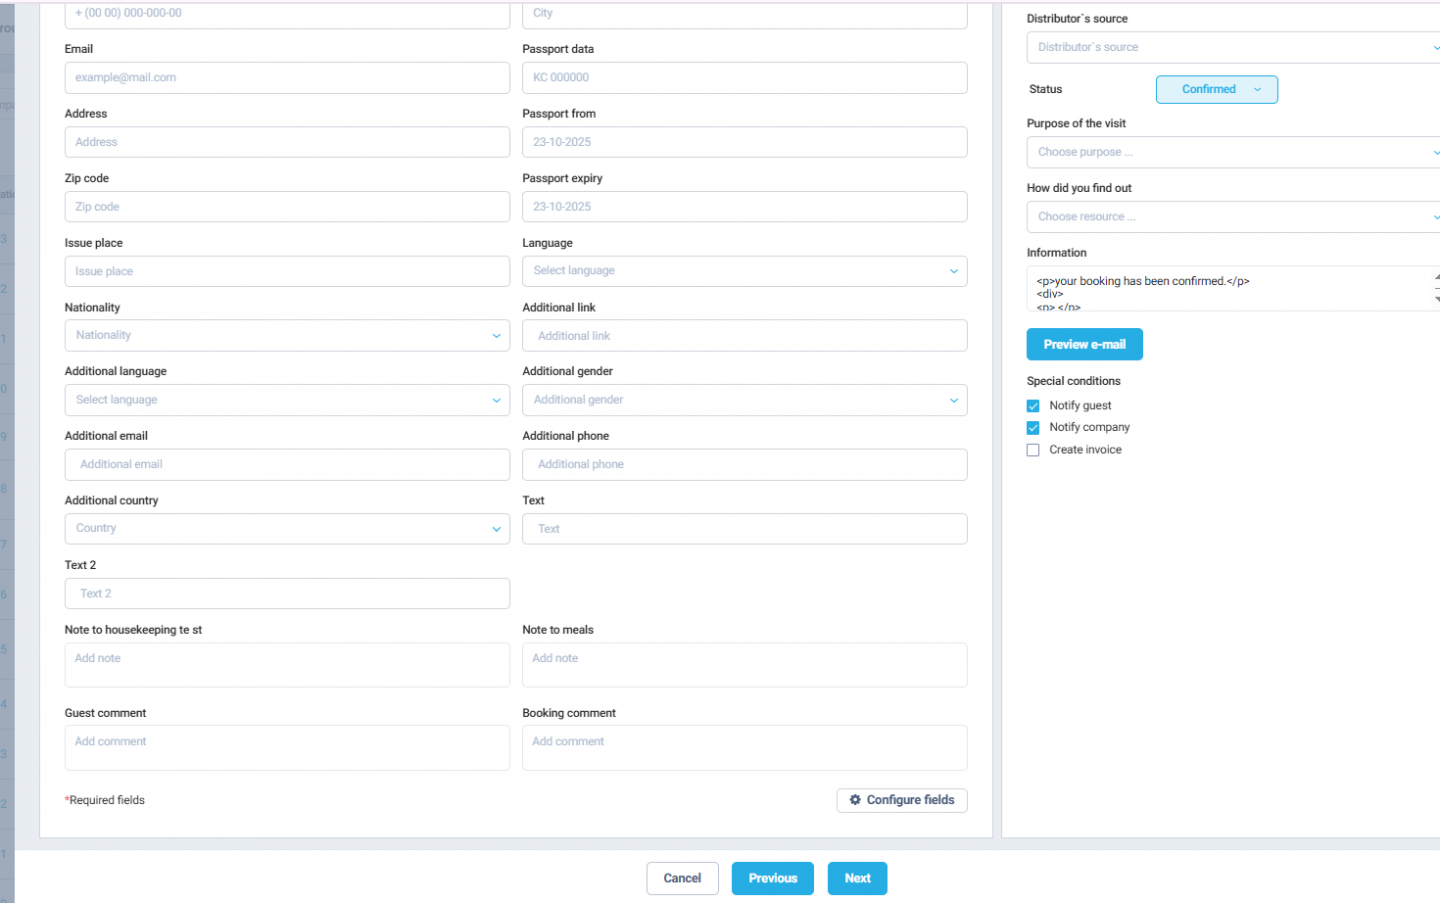Click the Email input field
1440x903 pixels.
pos(287,77)
